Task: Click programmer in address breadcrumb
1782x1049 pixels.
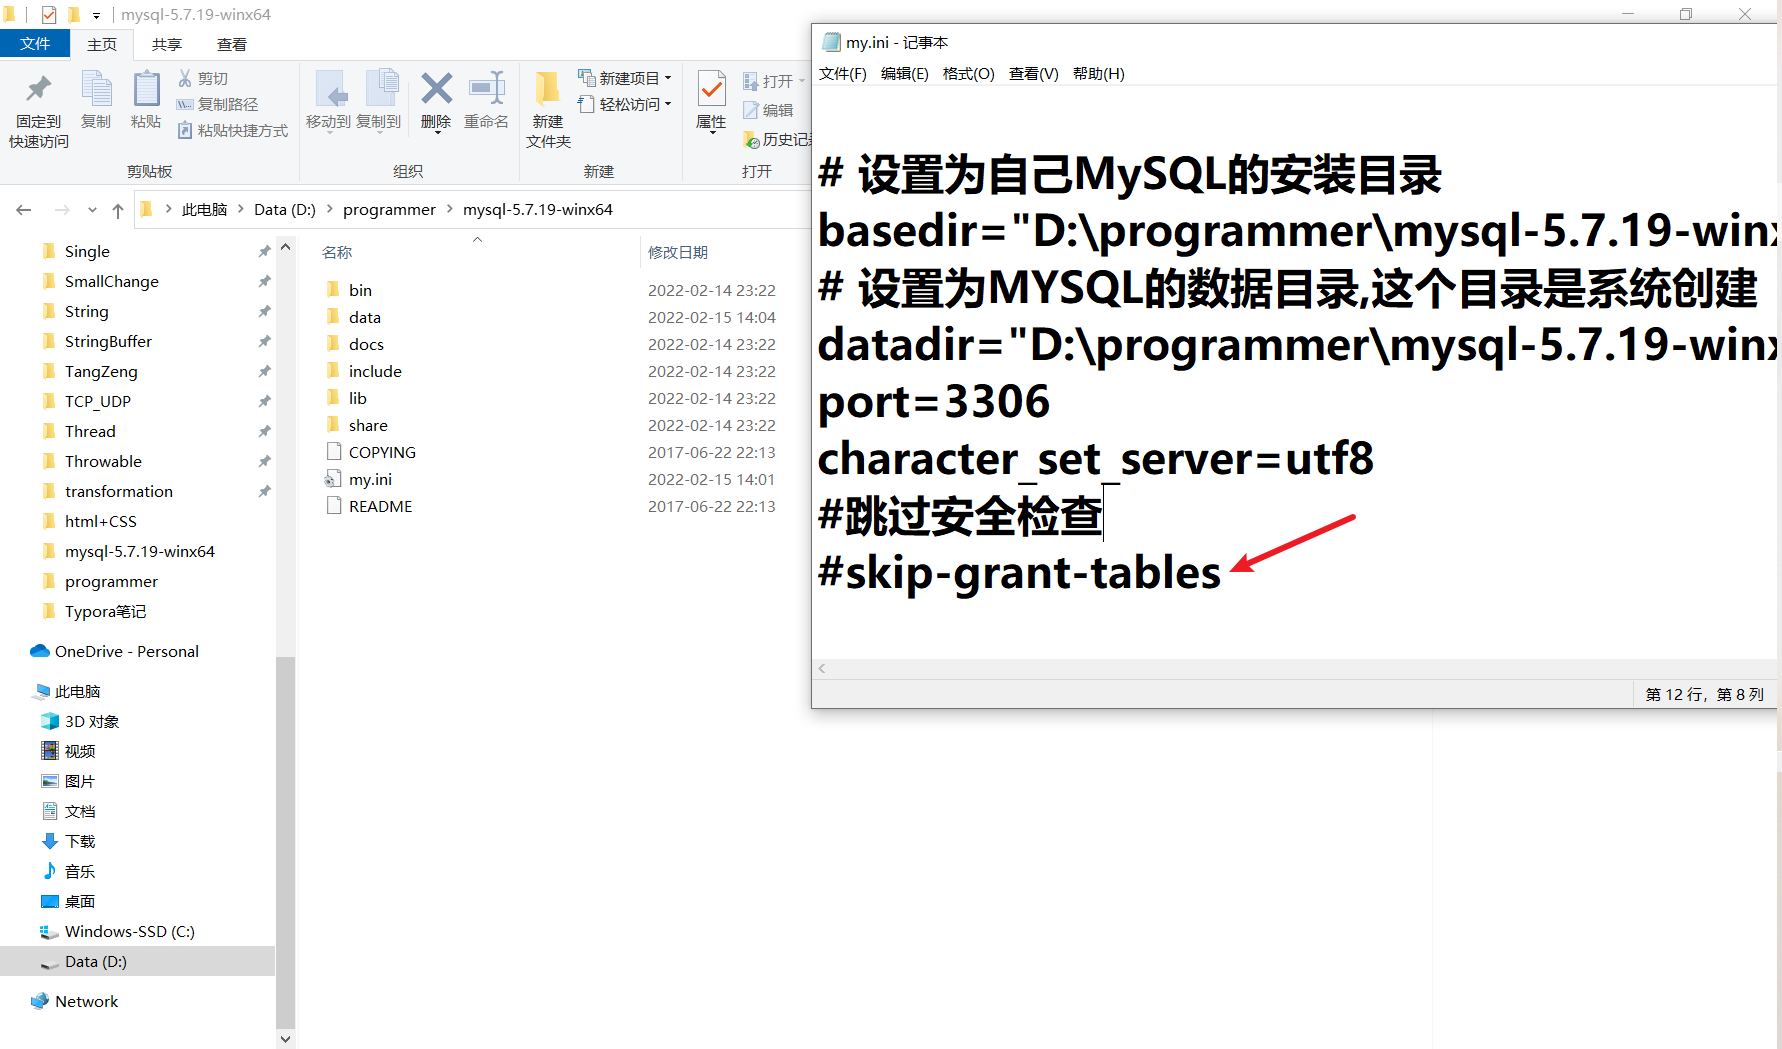Action: coord(389,209)
